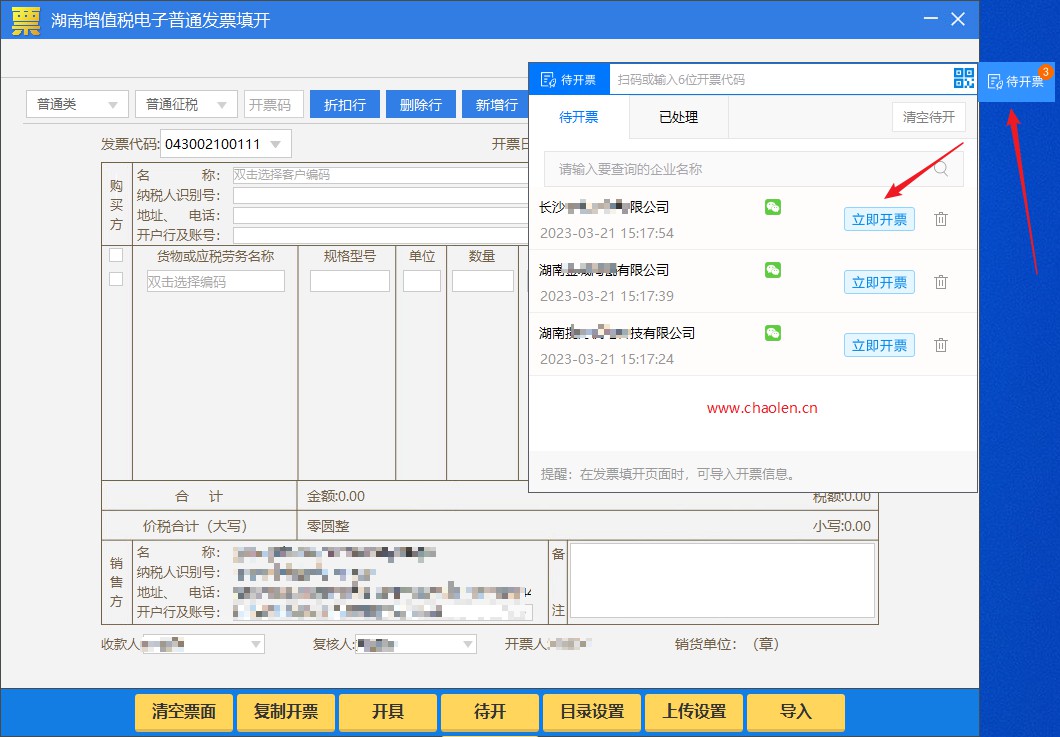The image size is (1060, 737).
Task: Click WeChat icon for 长沙 company row
Action: tap(773, 207)
